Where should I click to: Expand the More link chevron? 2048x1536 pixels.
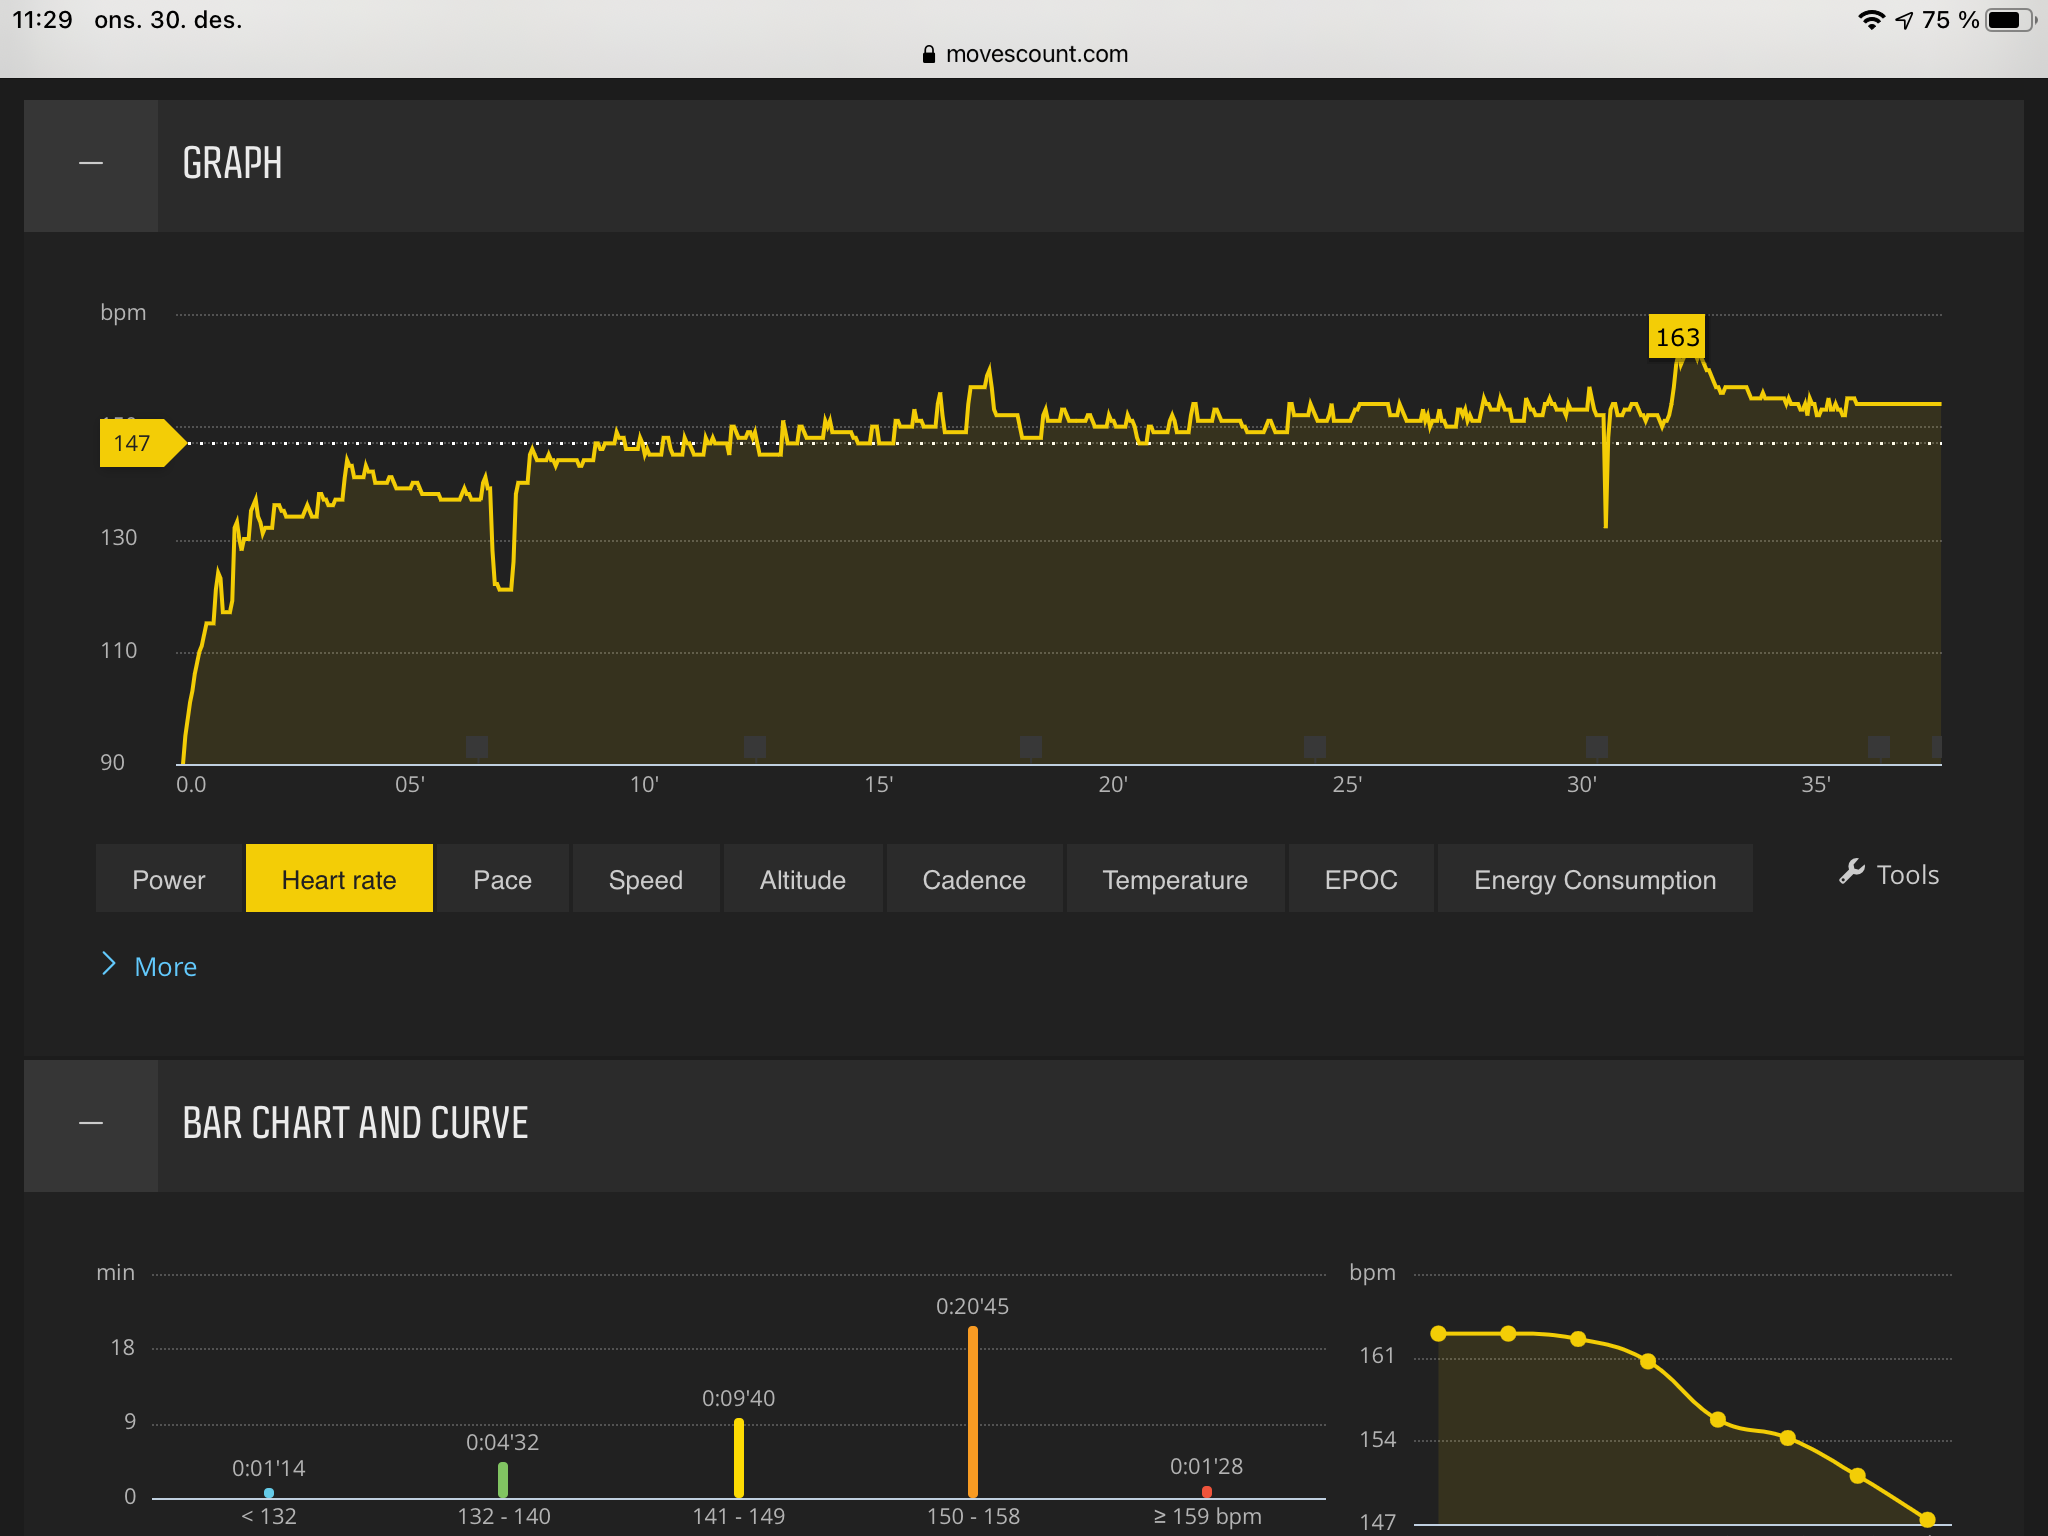109,965
